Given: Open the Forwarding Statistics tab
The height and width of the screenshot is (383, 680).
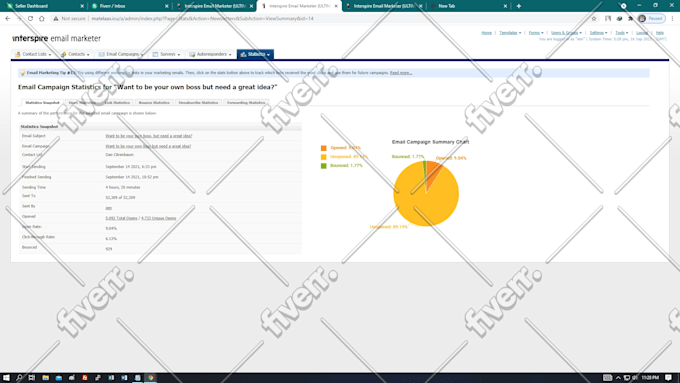Looking at the screenshot, I should (x=246, y=103).
